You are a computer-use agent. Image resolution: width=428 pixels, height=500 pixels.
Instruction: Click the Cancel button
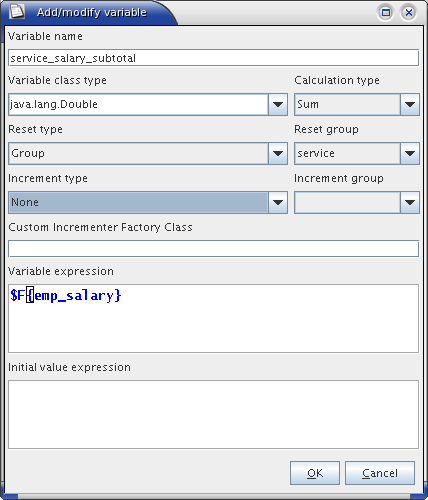(380, 473)
